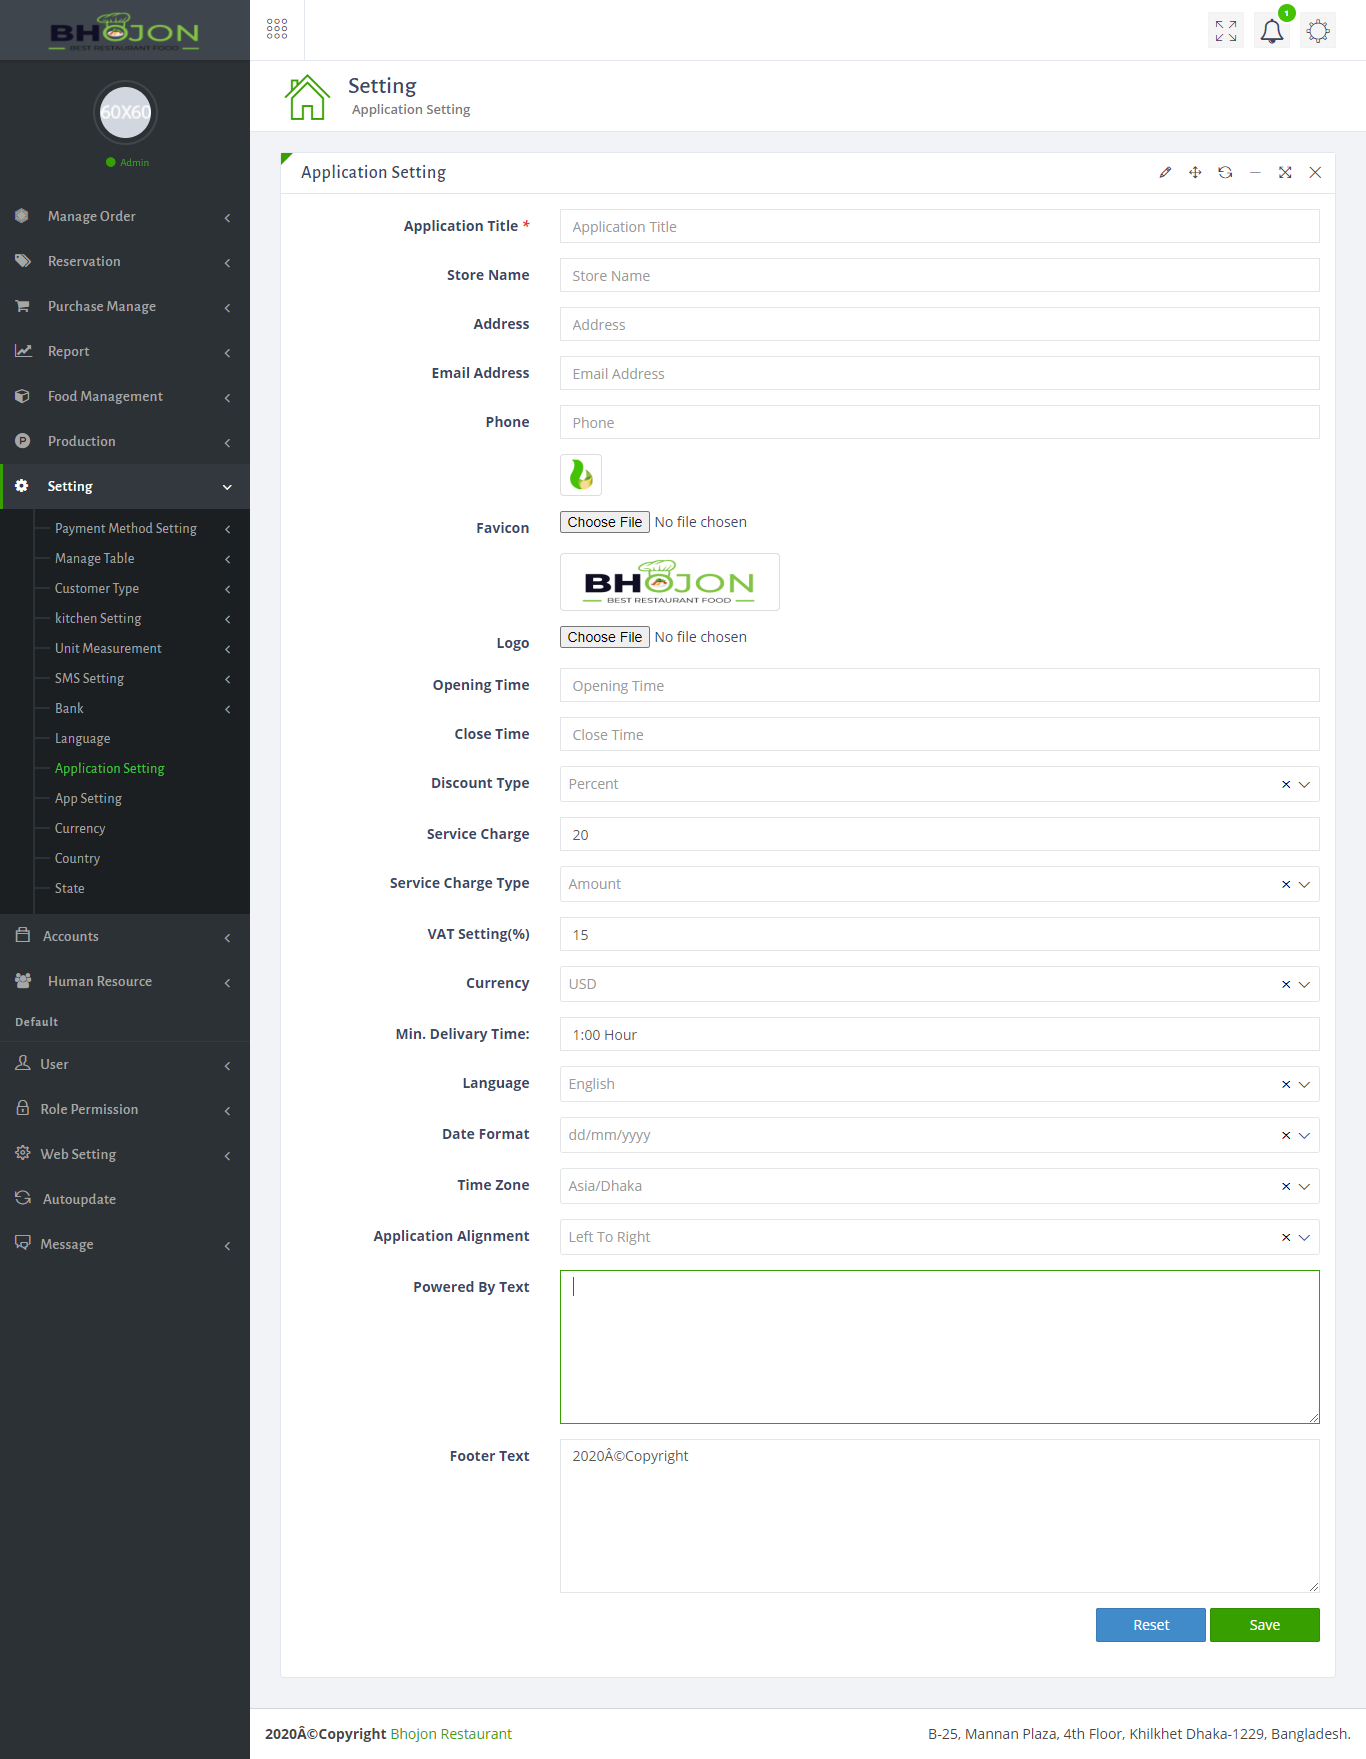Open the top-right settings gear

pos(1318,31)
